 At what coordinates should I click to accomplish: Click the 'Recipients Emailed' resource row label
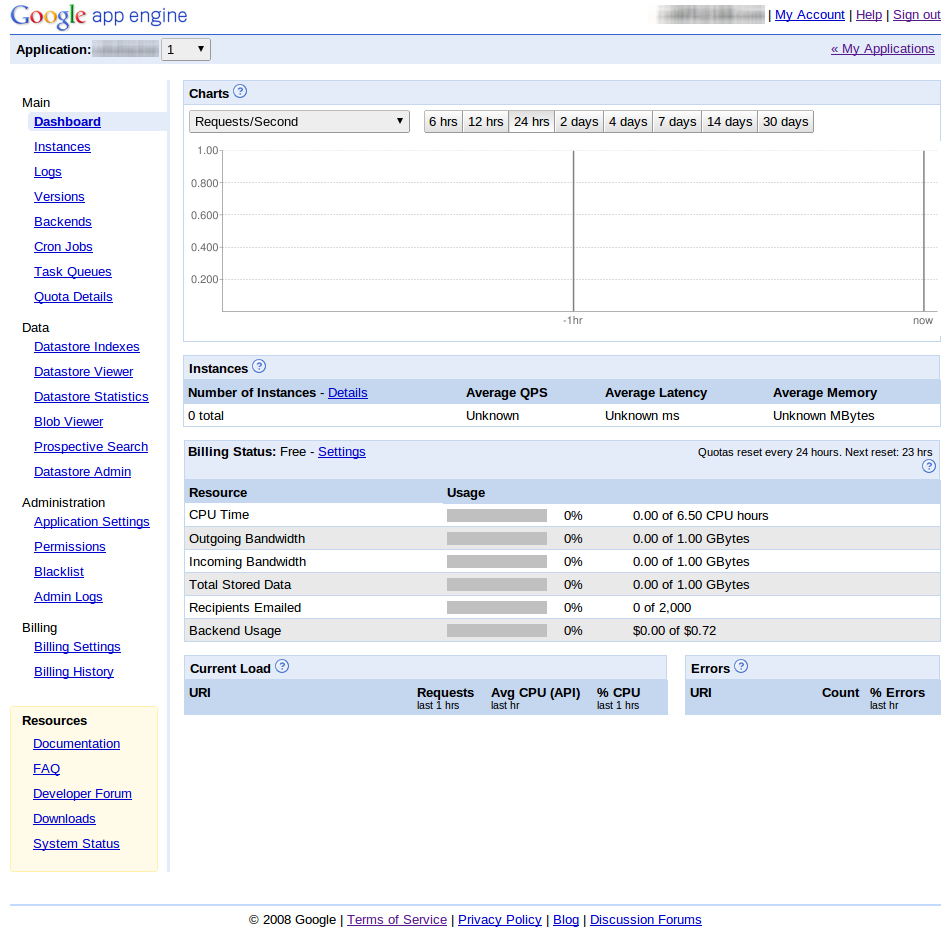coord(245,608)
